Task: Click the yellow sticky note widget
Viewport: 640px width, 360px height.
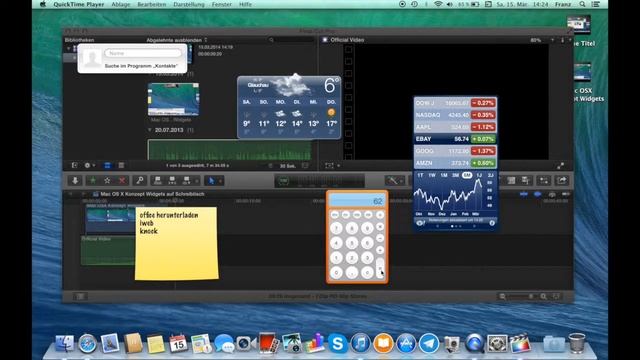Action: 176,244
